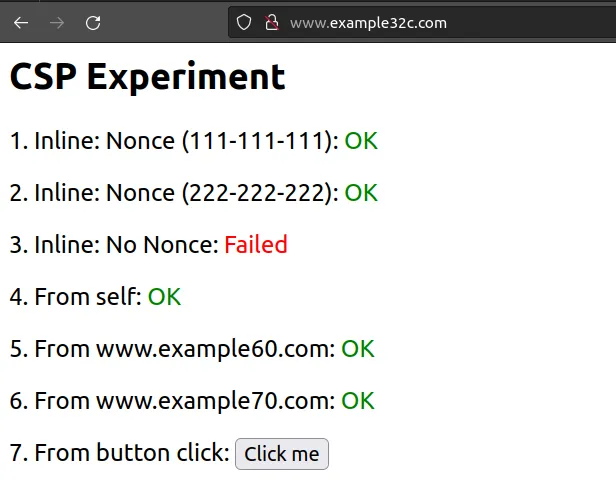Focus the www.example32c.com address bar
This screenshot has height=500, width=616.
400,22
